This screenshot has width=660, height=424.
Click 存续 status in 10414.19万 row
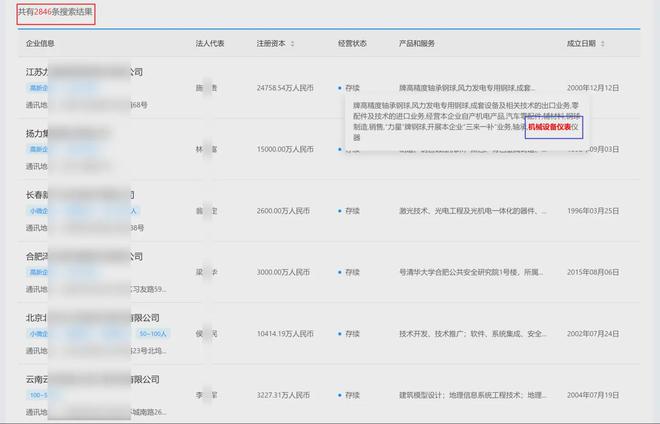coord(352,334)
